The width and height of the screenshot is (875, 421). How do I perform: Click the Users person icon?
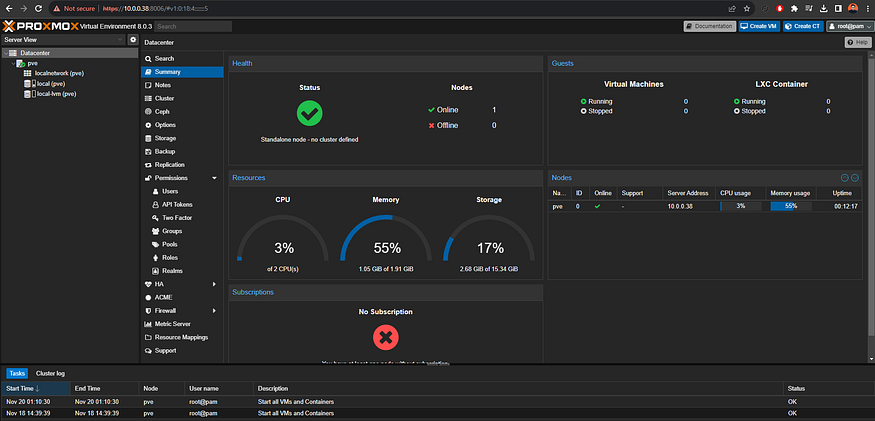(x=156, y=192)
